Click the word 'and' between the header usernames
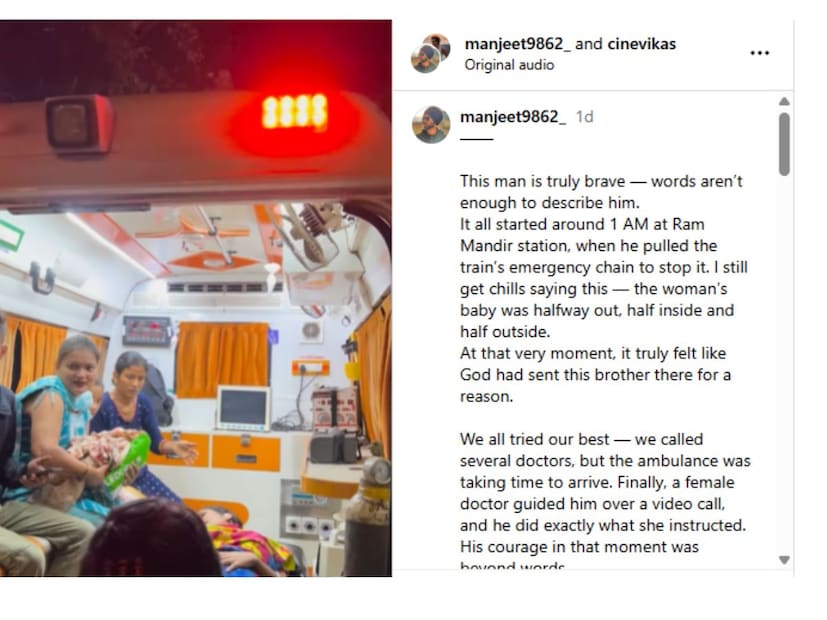 pos(589,44)
